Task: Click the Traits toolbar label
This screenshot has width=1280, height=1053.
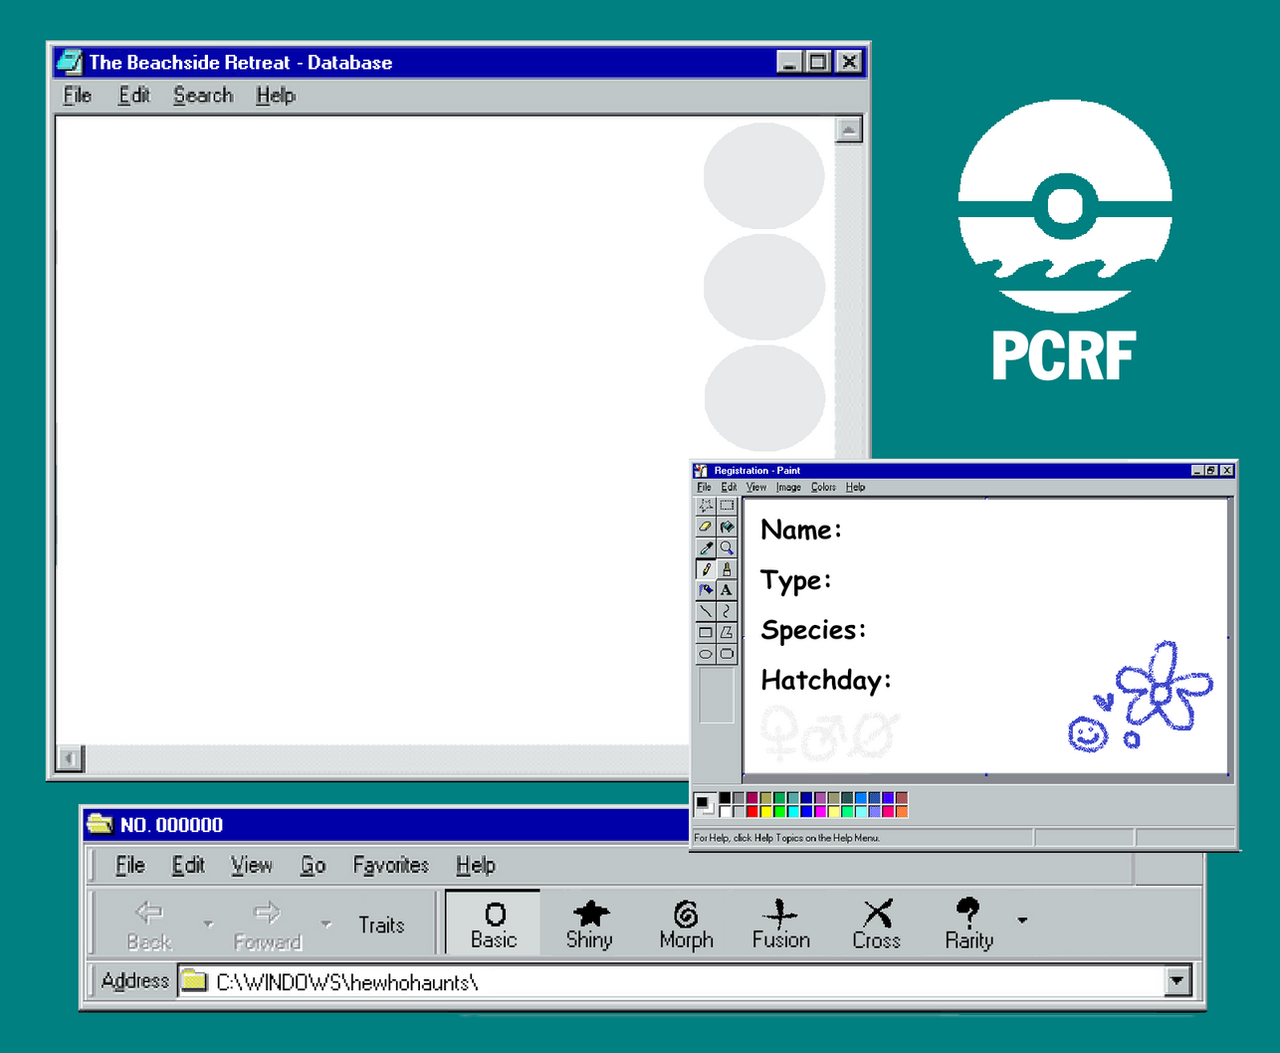Action: (x=382, y=925)
